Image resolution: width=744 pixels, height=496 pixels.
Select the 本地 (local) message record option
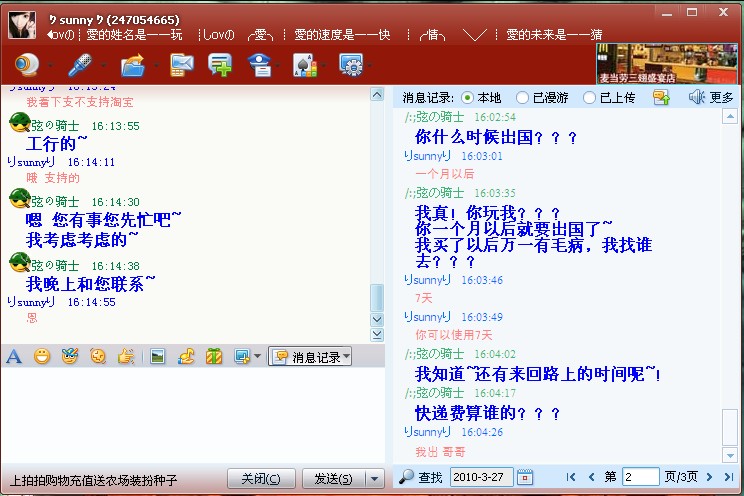coord(468,97)
